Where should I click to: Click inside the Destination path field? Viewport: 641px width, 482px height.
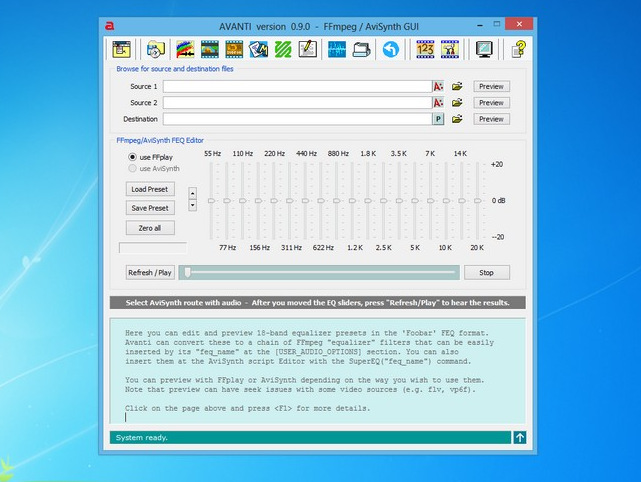click(298, 119)
